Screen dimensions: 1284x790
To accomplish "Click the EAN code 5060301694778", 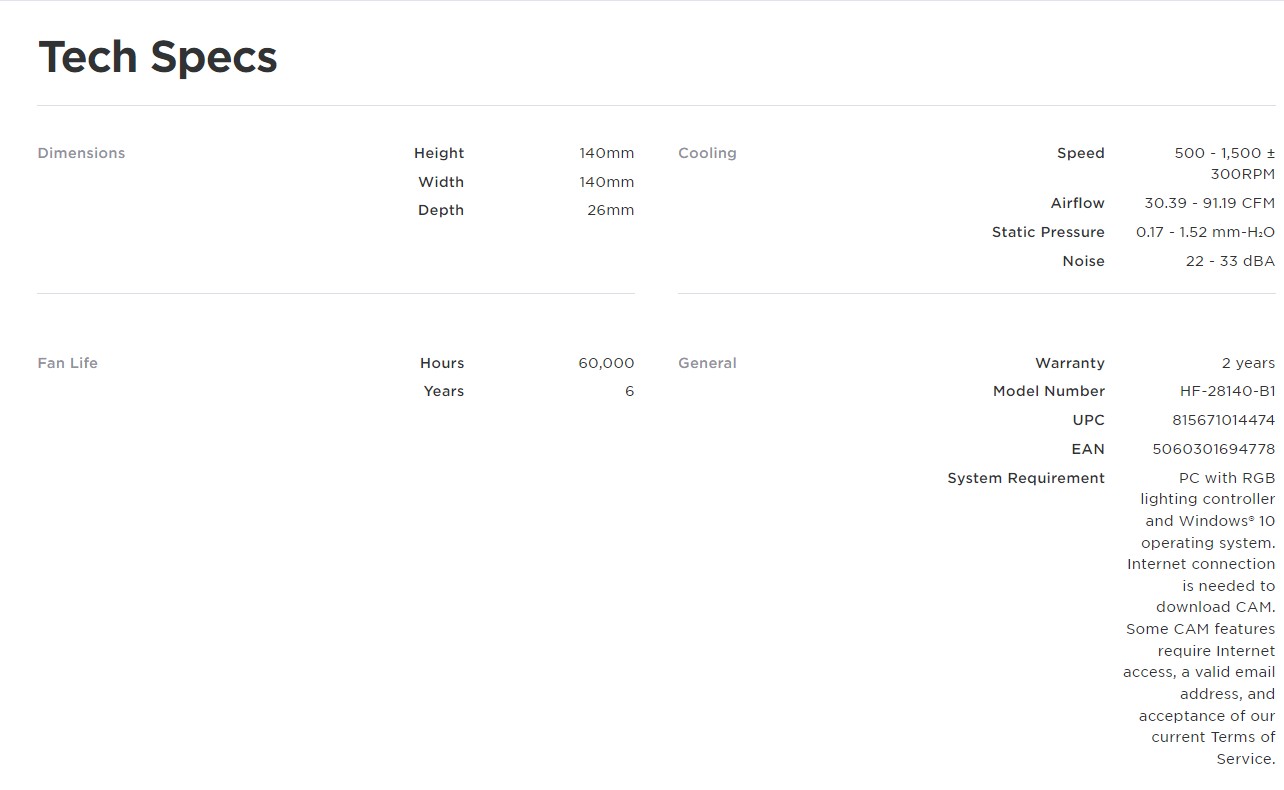I will tap(1213, 449).
